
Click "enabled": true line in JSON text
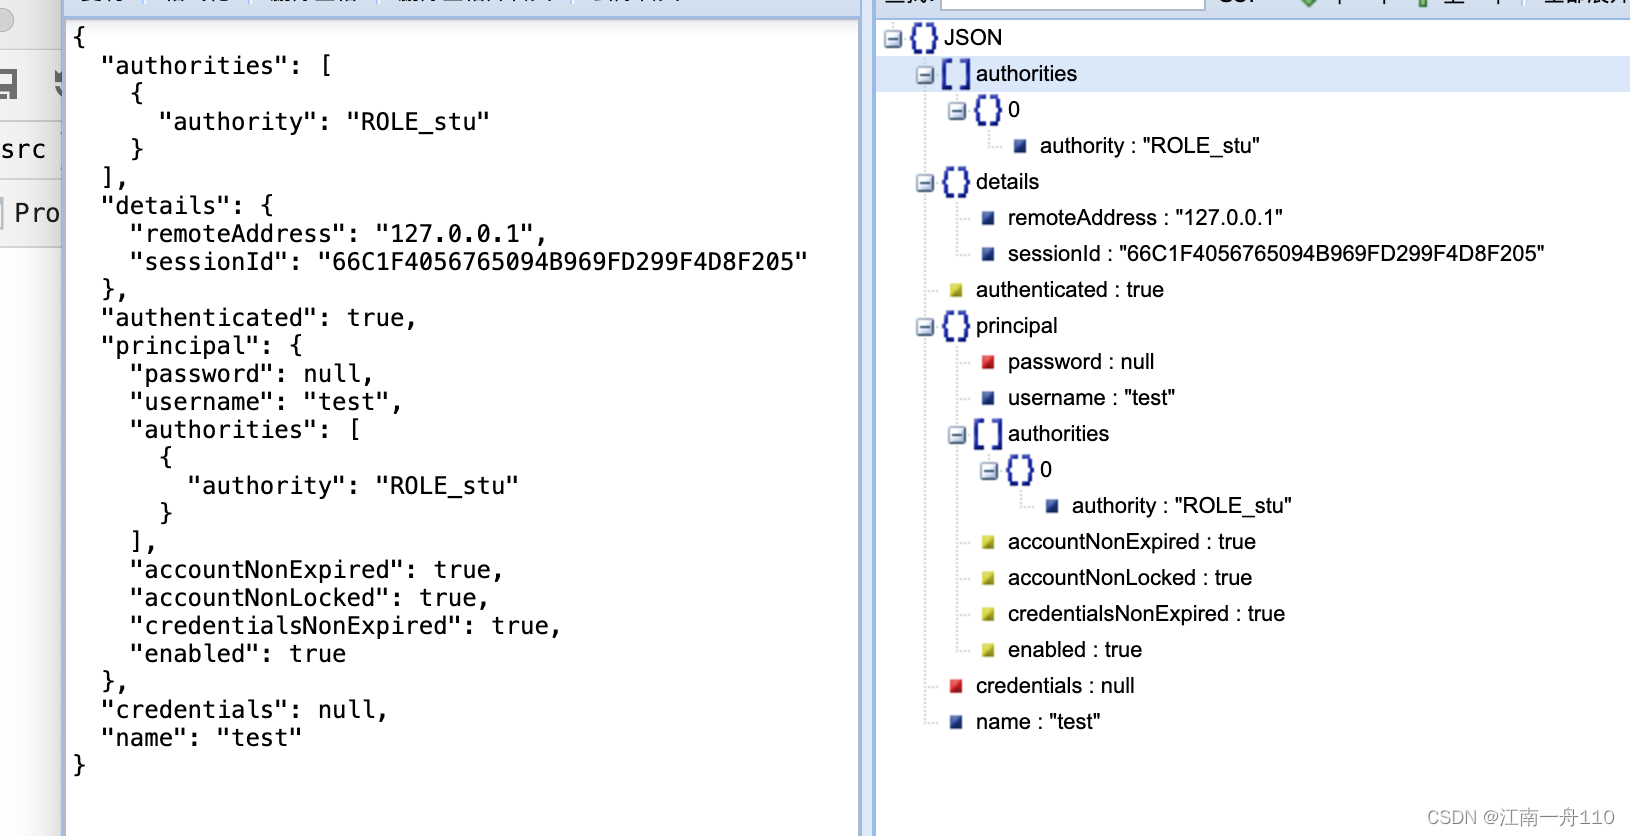(x=238, y=654)
